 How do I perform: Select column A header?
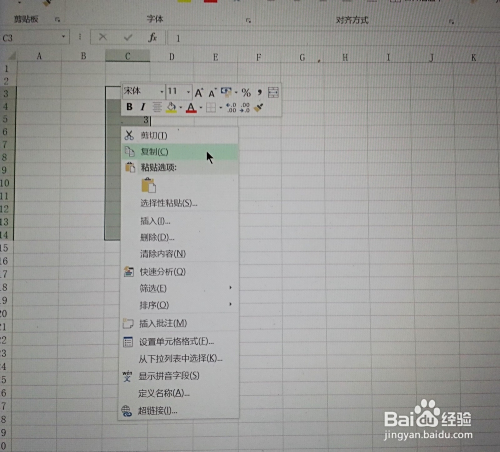(x=39, y=56)
